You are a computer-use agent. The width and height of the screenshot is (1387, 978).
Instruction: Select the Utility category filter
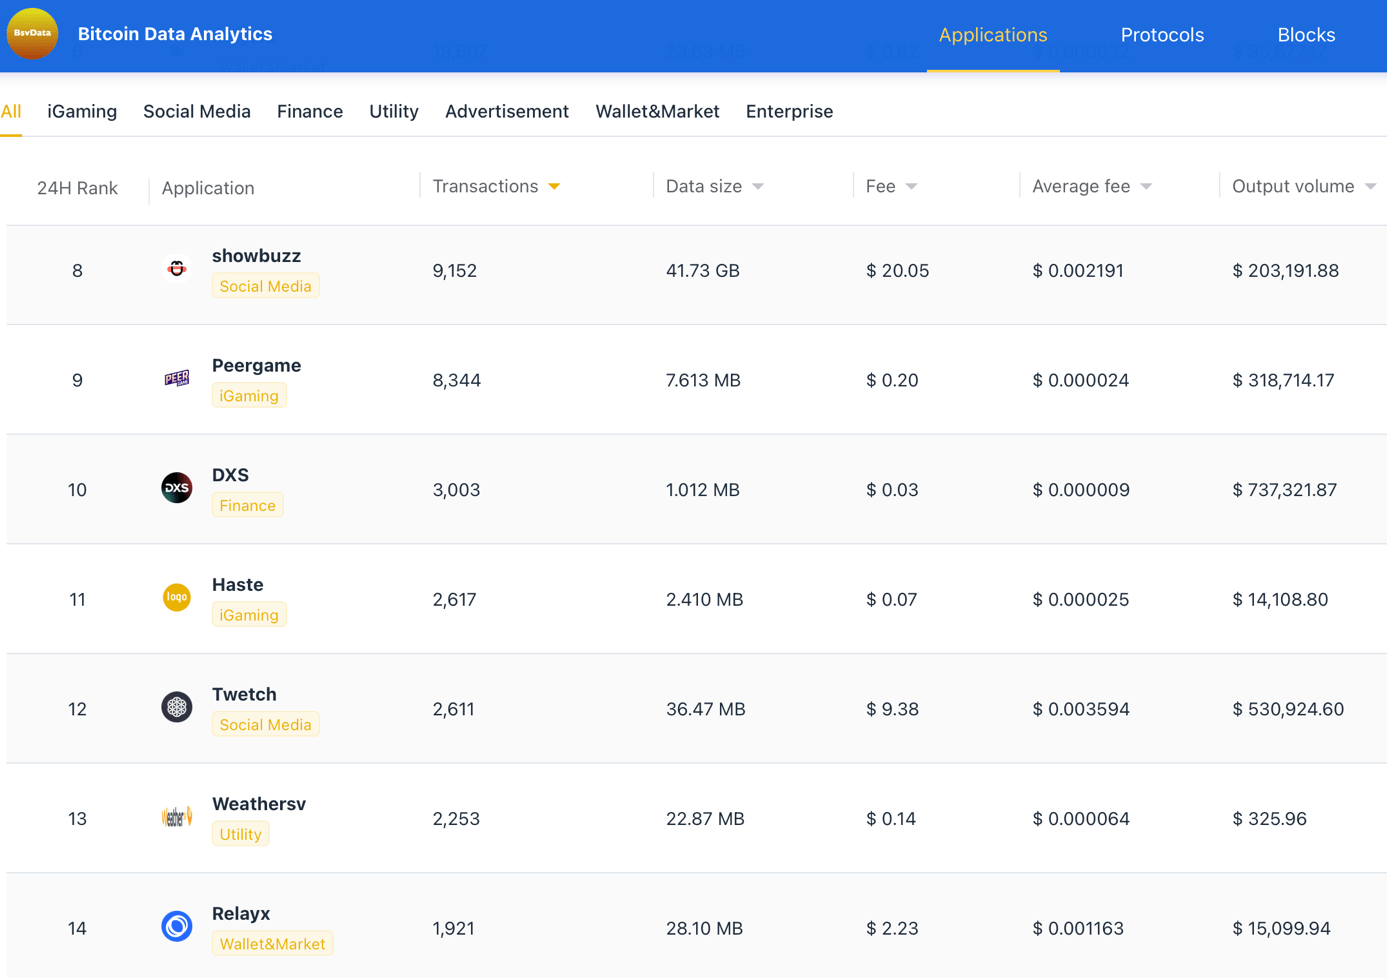pos(394,111)
